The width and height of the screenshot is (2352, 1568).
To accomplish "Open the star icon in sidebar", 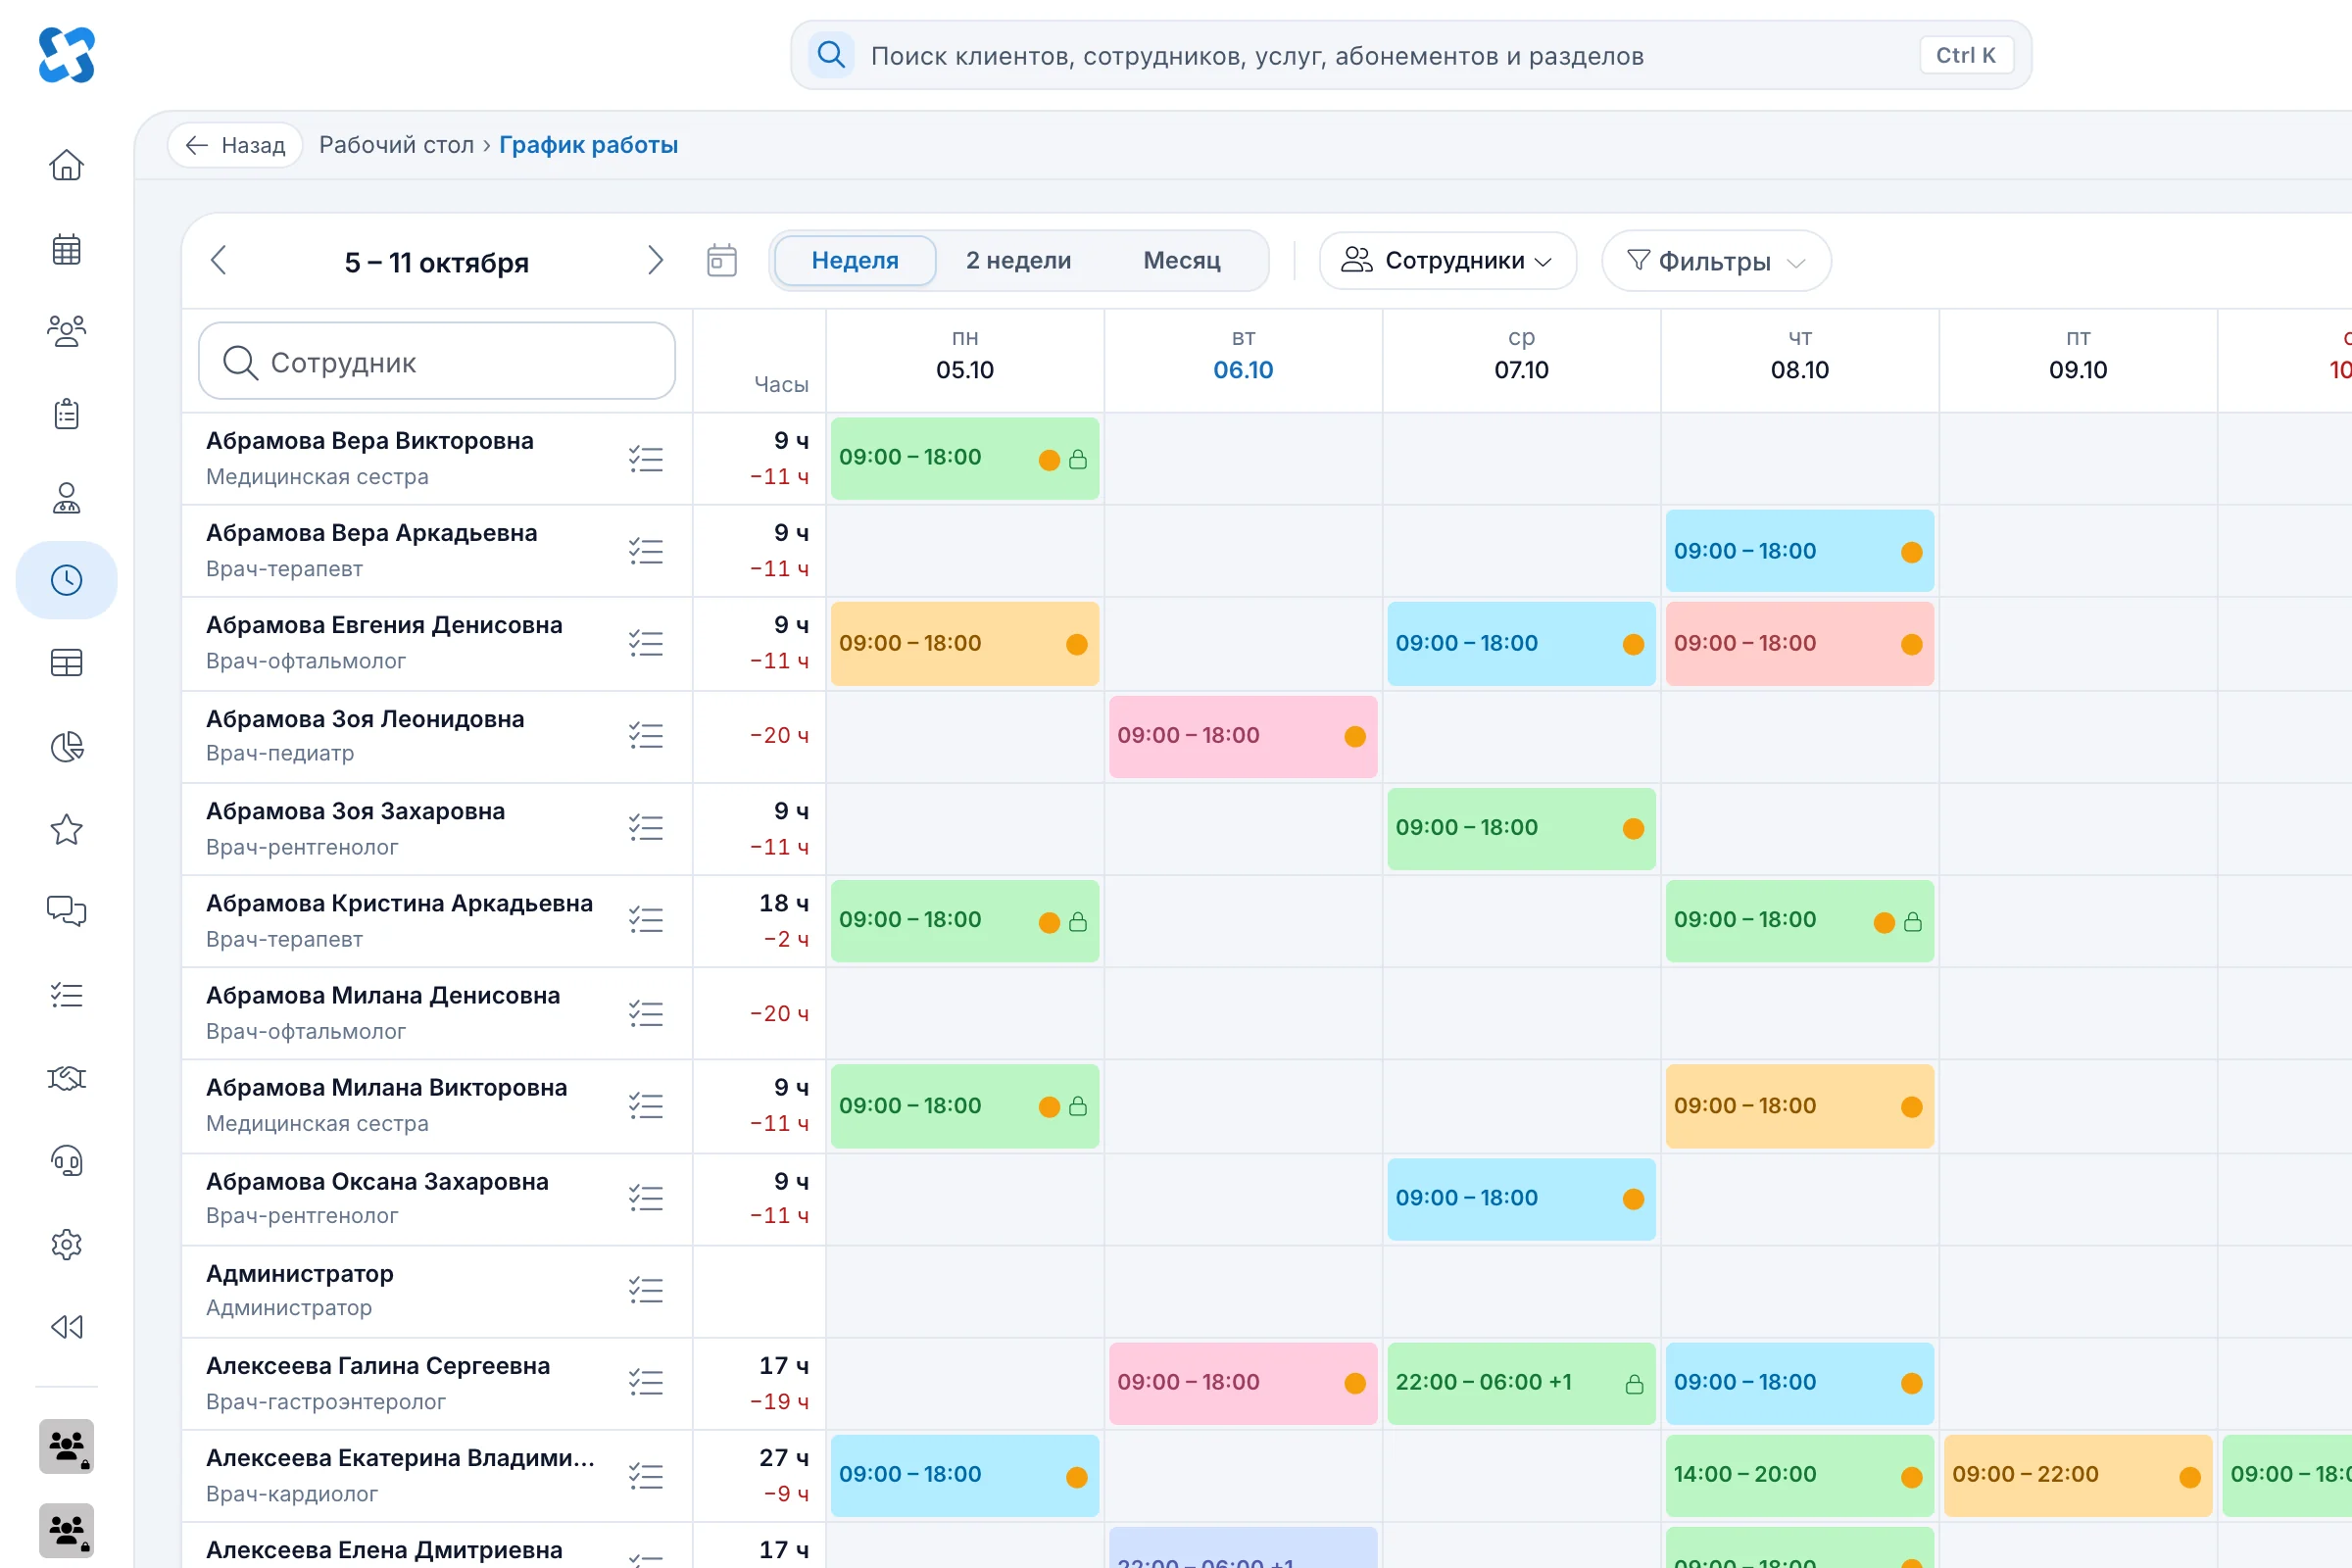I will point(66,829).
